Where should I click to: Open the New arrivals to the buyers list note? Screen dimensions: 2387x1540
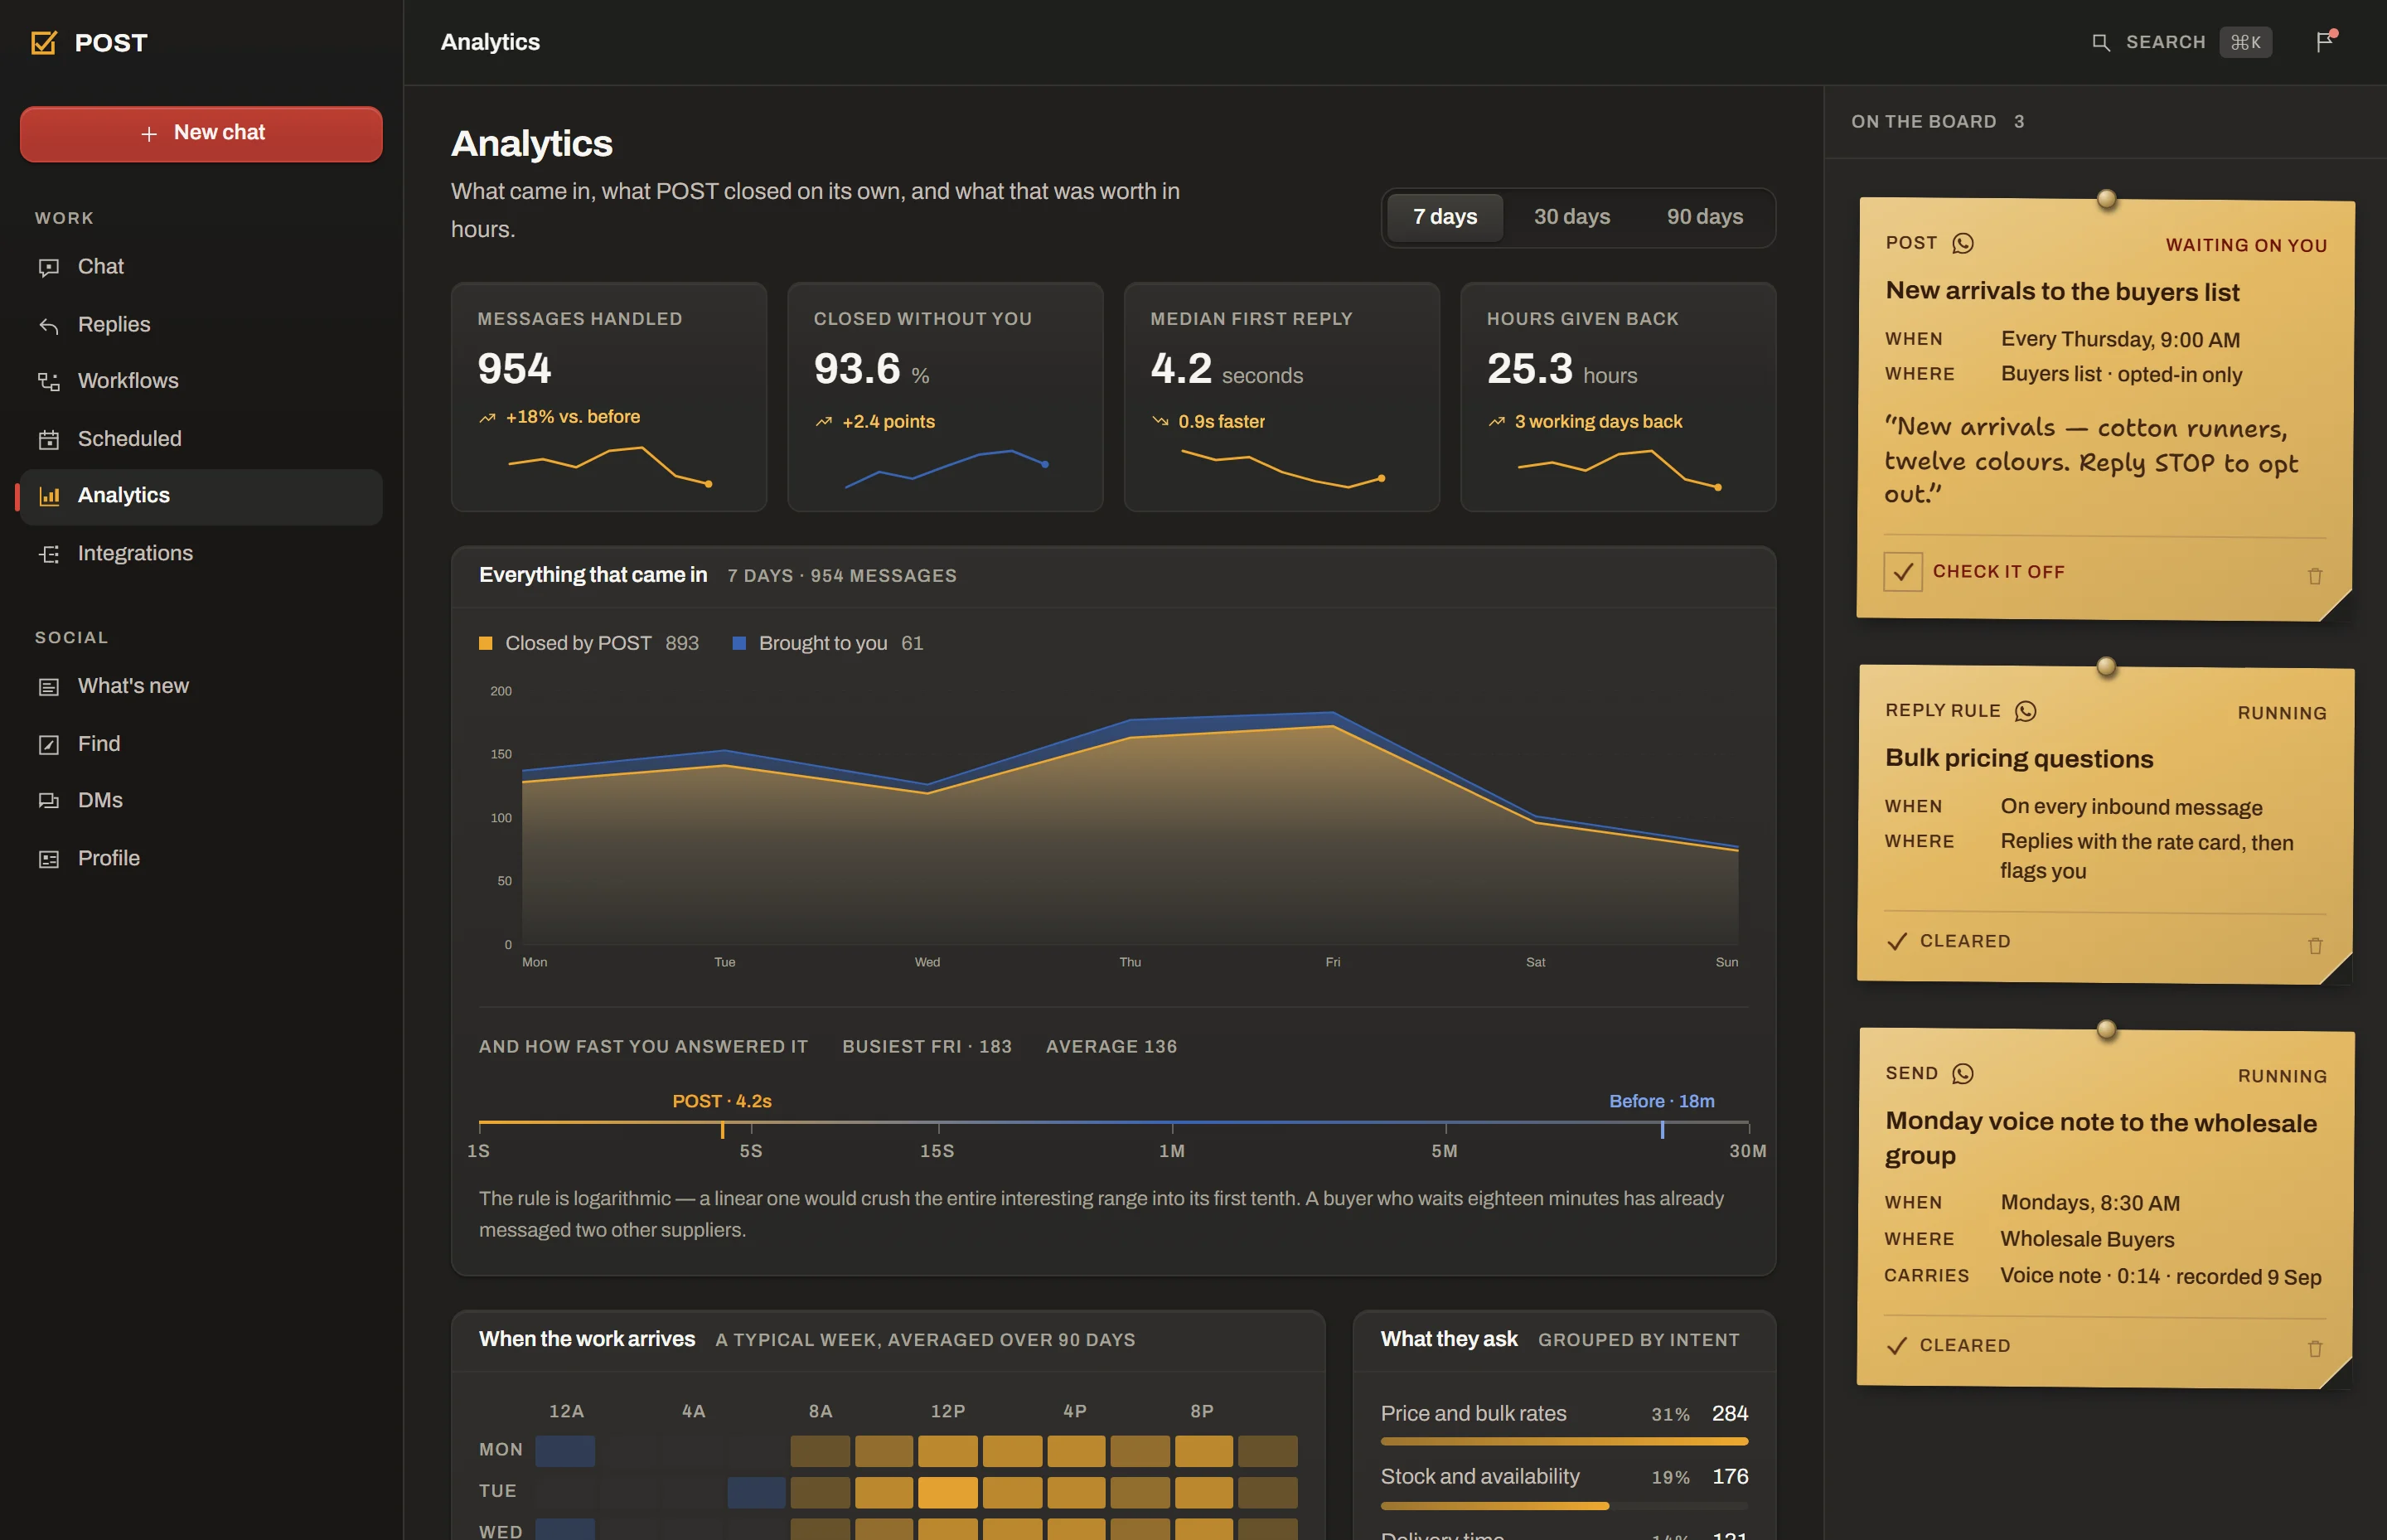pyautogui.click(x=2062, y=291)
